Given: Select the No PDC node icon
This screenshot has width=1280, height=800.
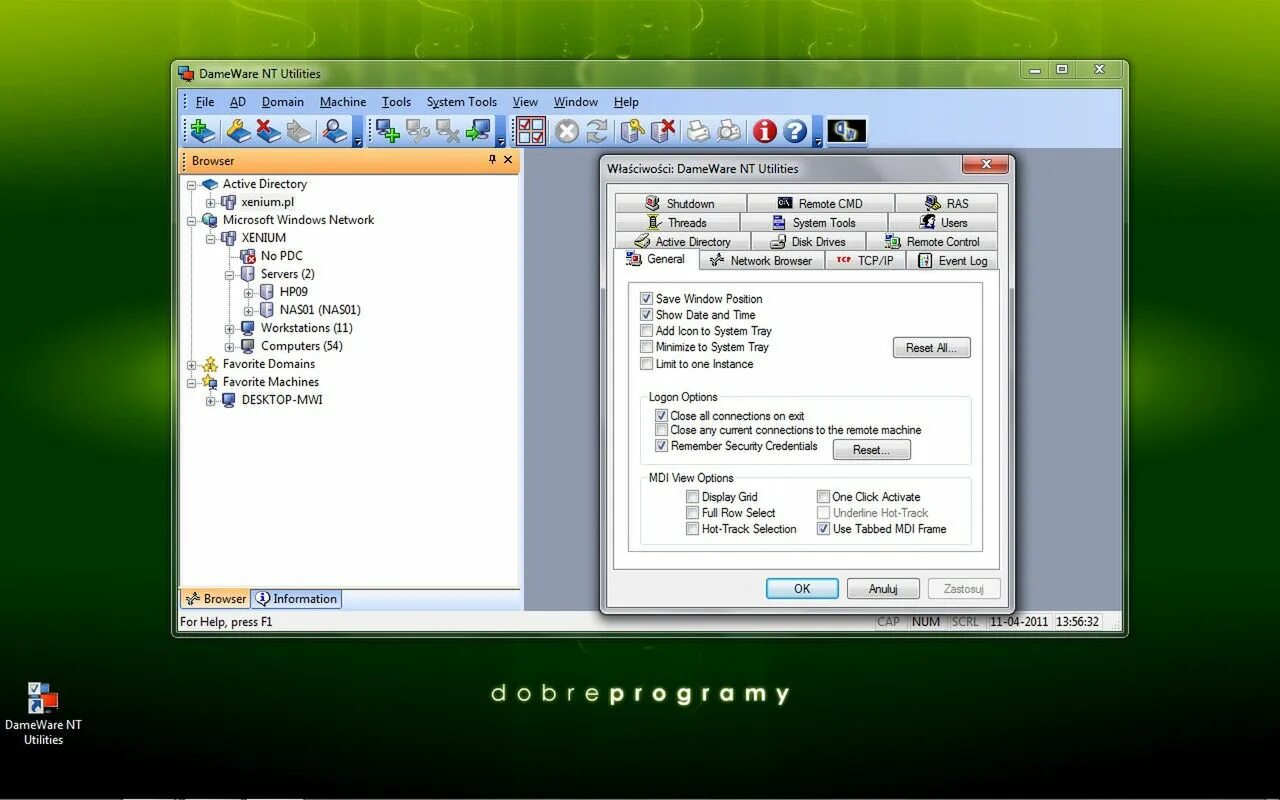Looking at the screenshot, I should (x=248, y=256).
